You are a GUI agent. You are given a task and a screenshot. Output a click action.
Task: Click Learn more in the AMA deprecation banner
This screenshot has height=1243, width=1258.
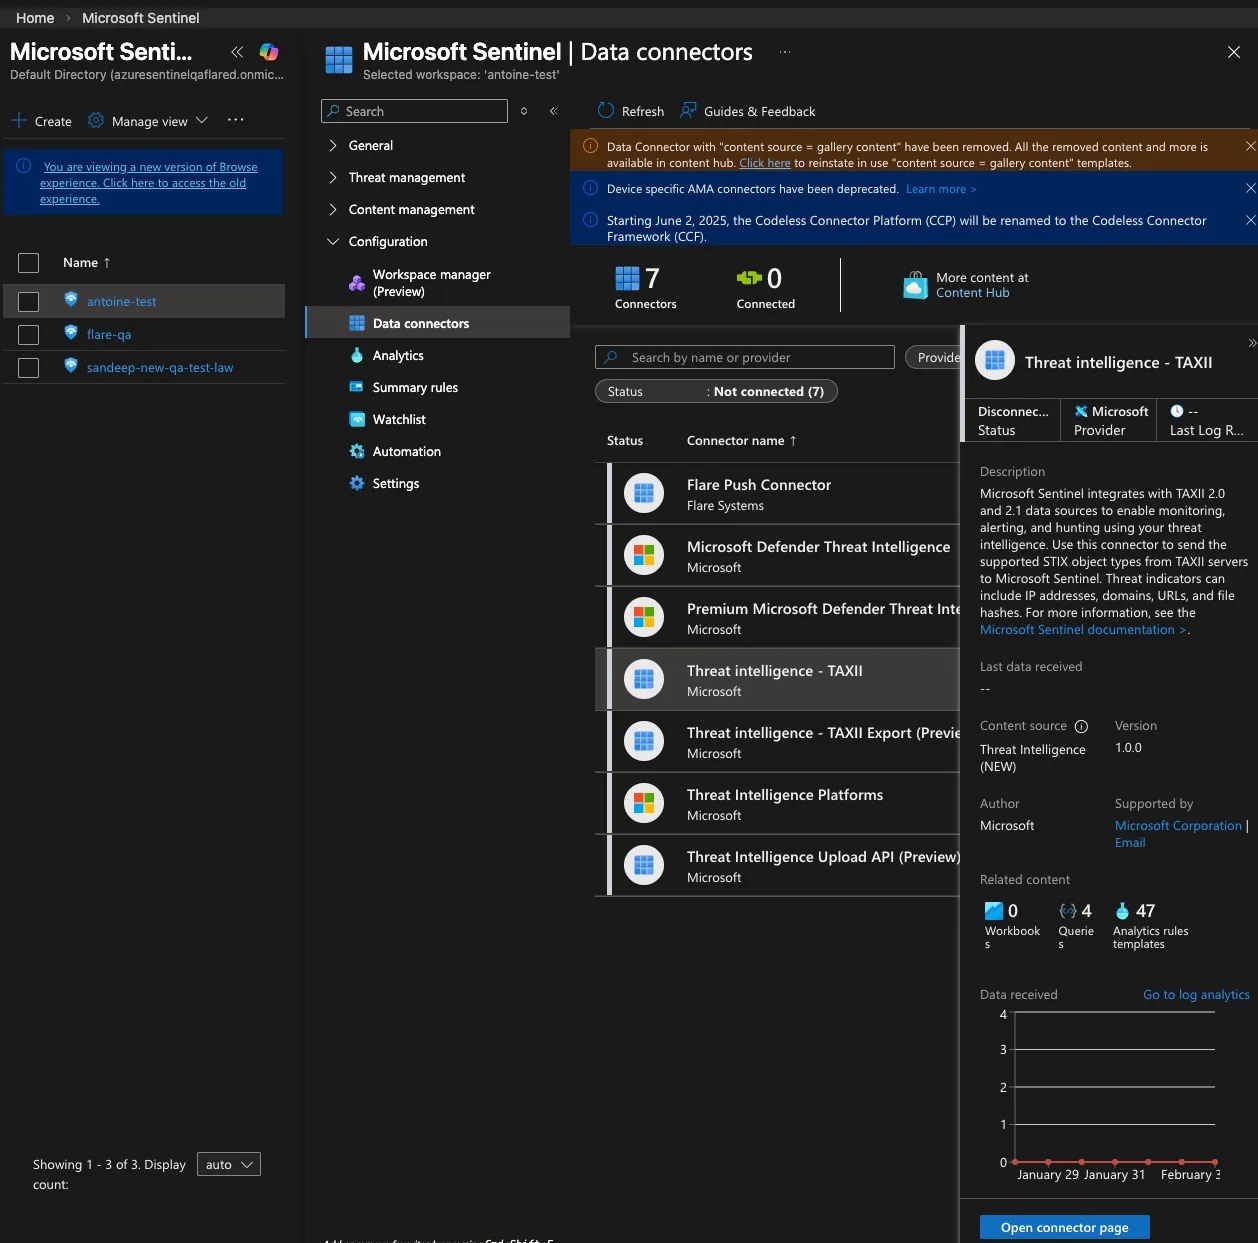[941, 189]
